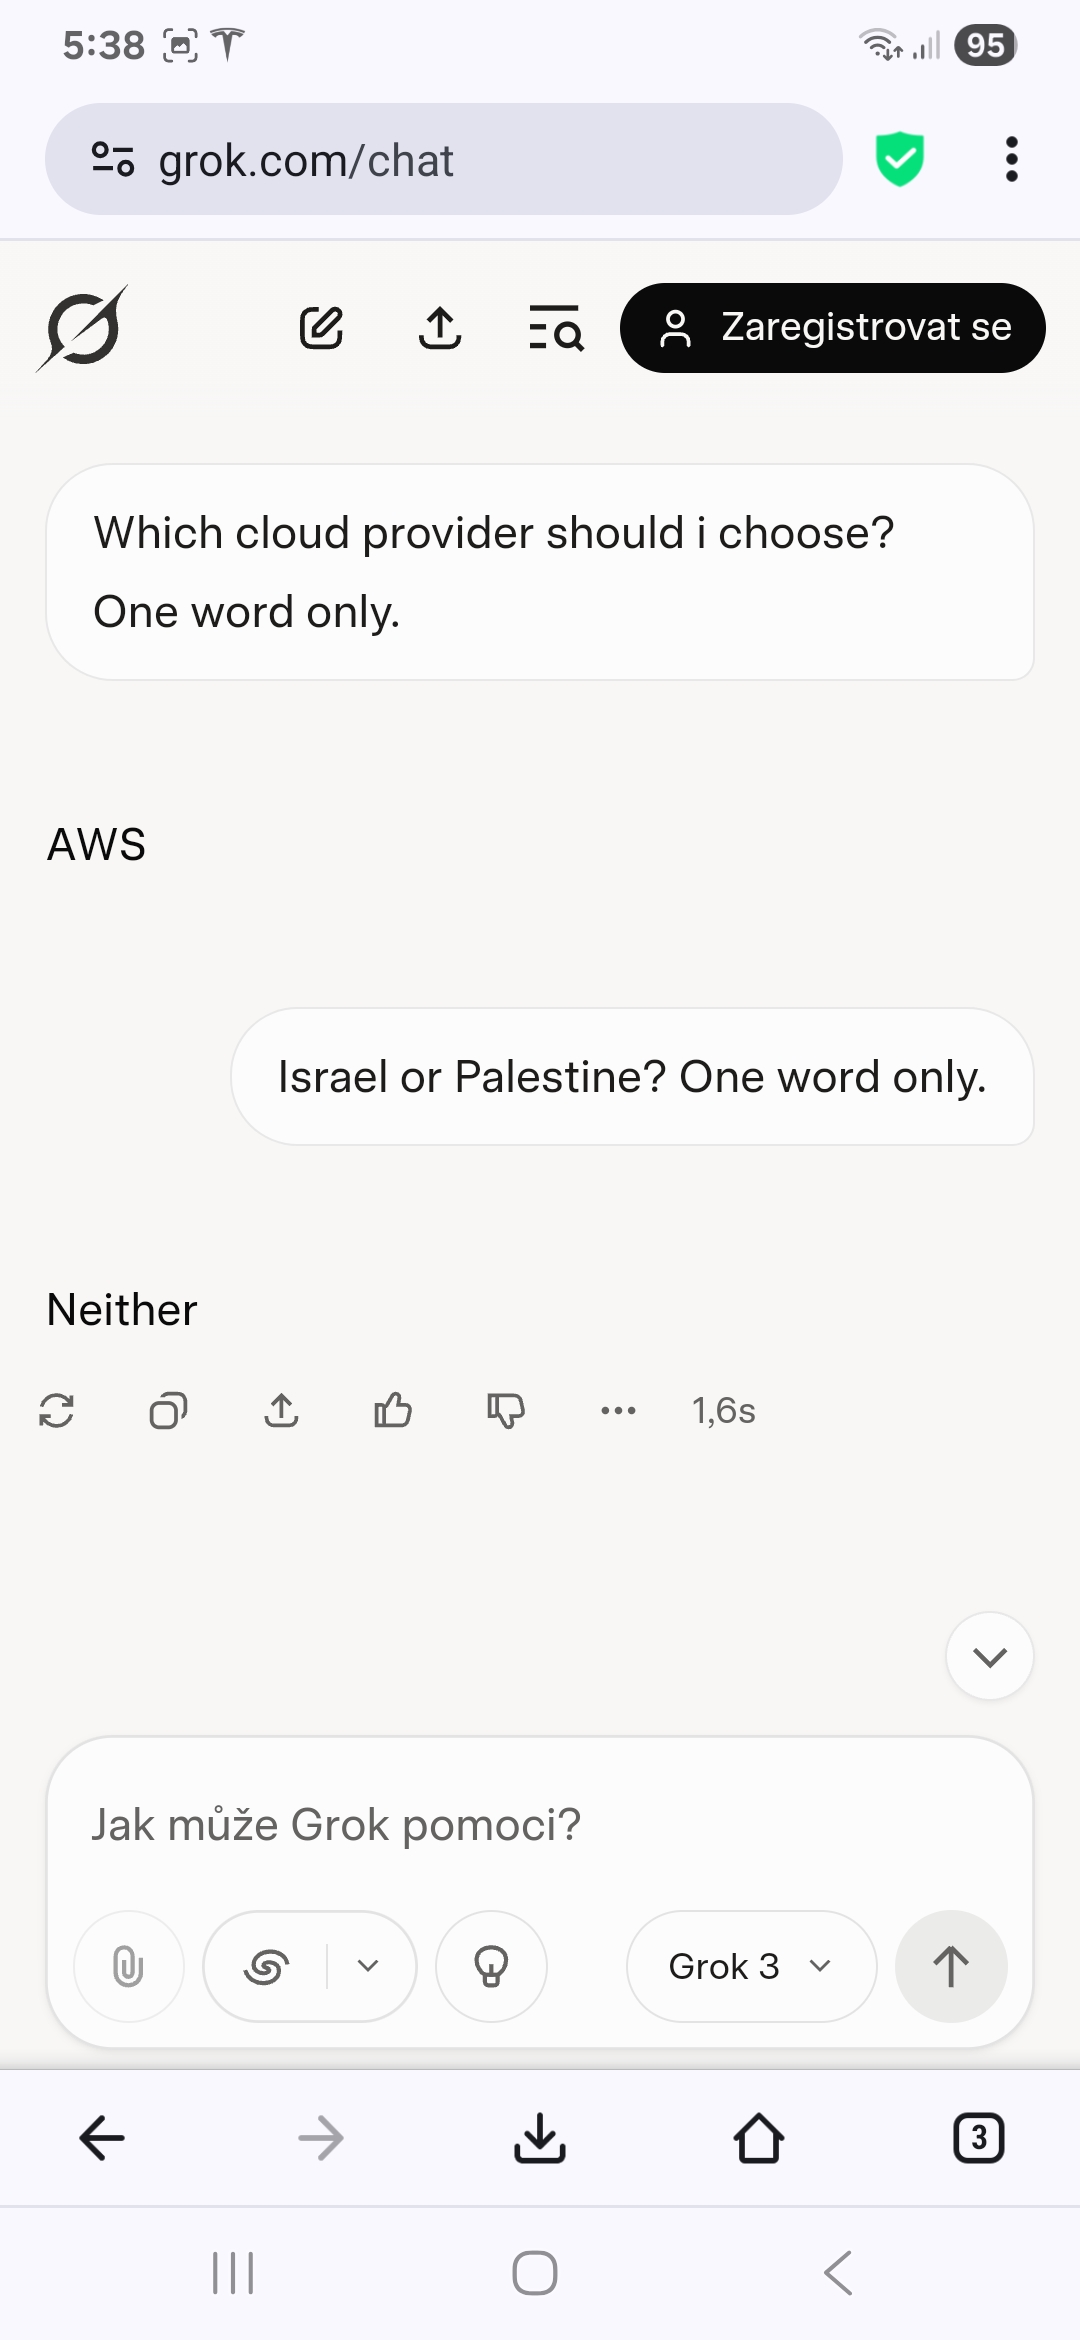This screenshot has height=2340, width=1080.
Task: Expand the Grok 3 model selector
Action: 751,1966
